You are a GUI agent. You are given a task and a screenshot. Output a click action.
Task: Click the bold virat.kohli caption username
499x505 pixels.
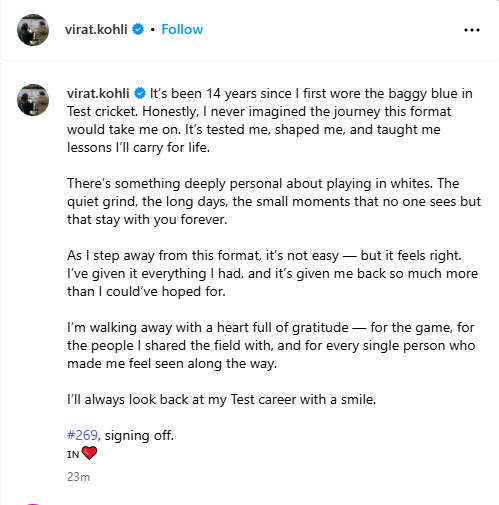tap(98, 93)
